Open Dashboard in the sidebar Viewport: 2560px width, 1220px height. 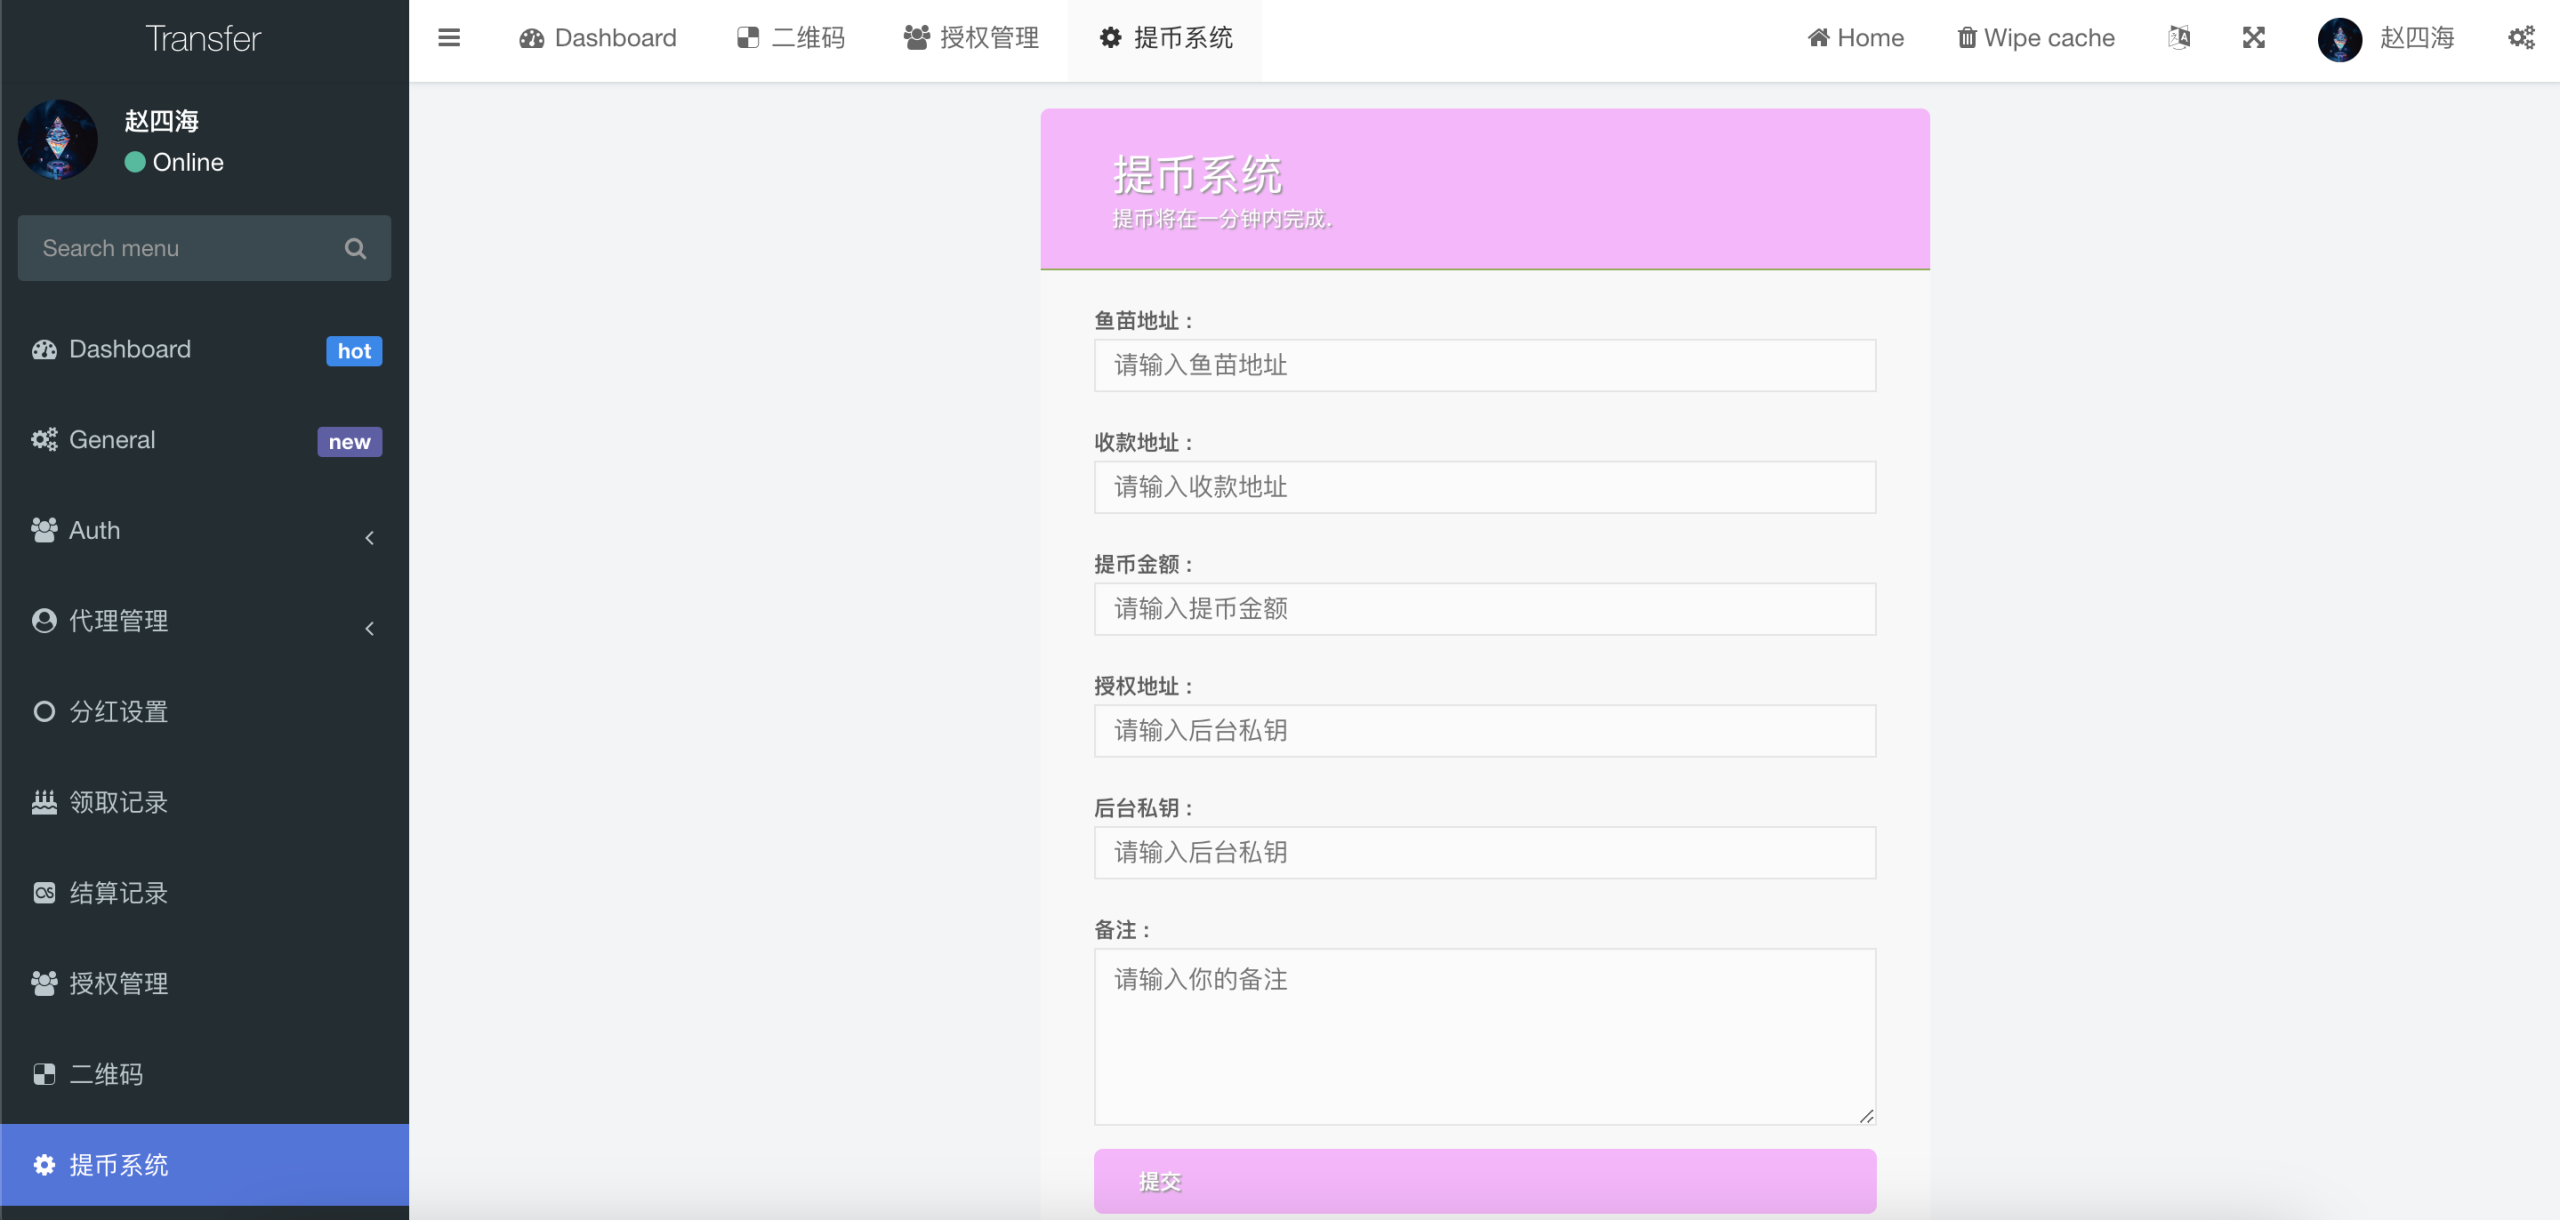pyautogui.click(x=130, y=349)
